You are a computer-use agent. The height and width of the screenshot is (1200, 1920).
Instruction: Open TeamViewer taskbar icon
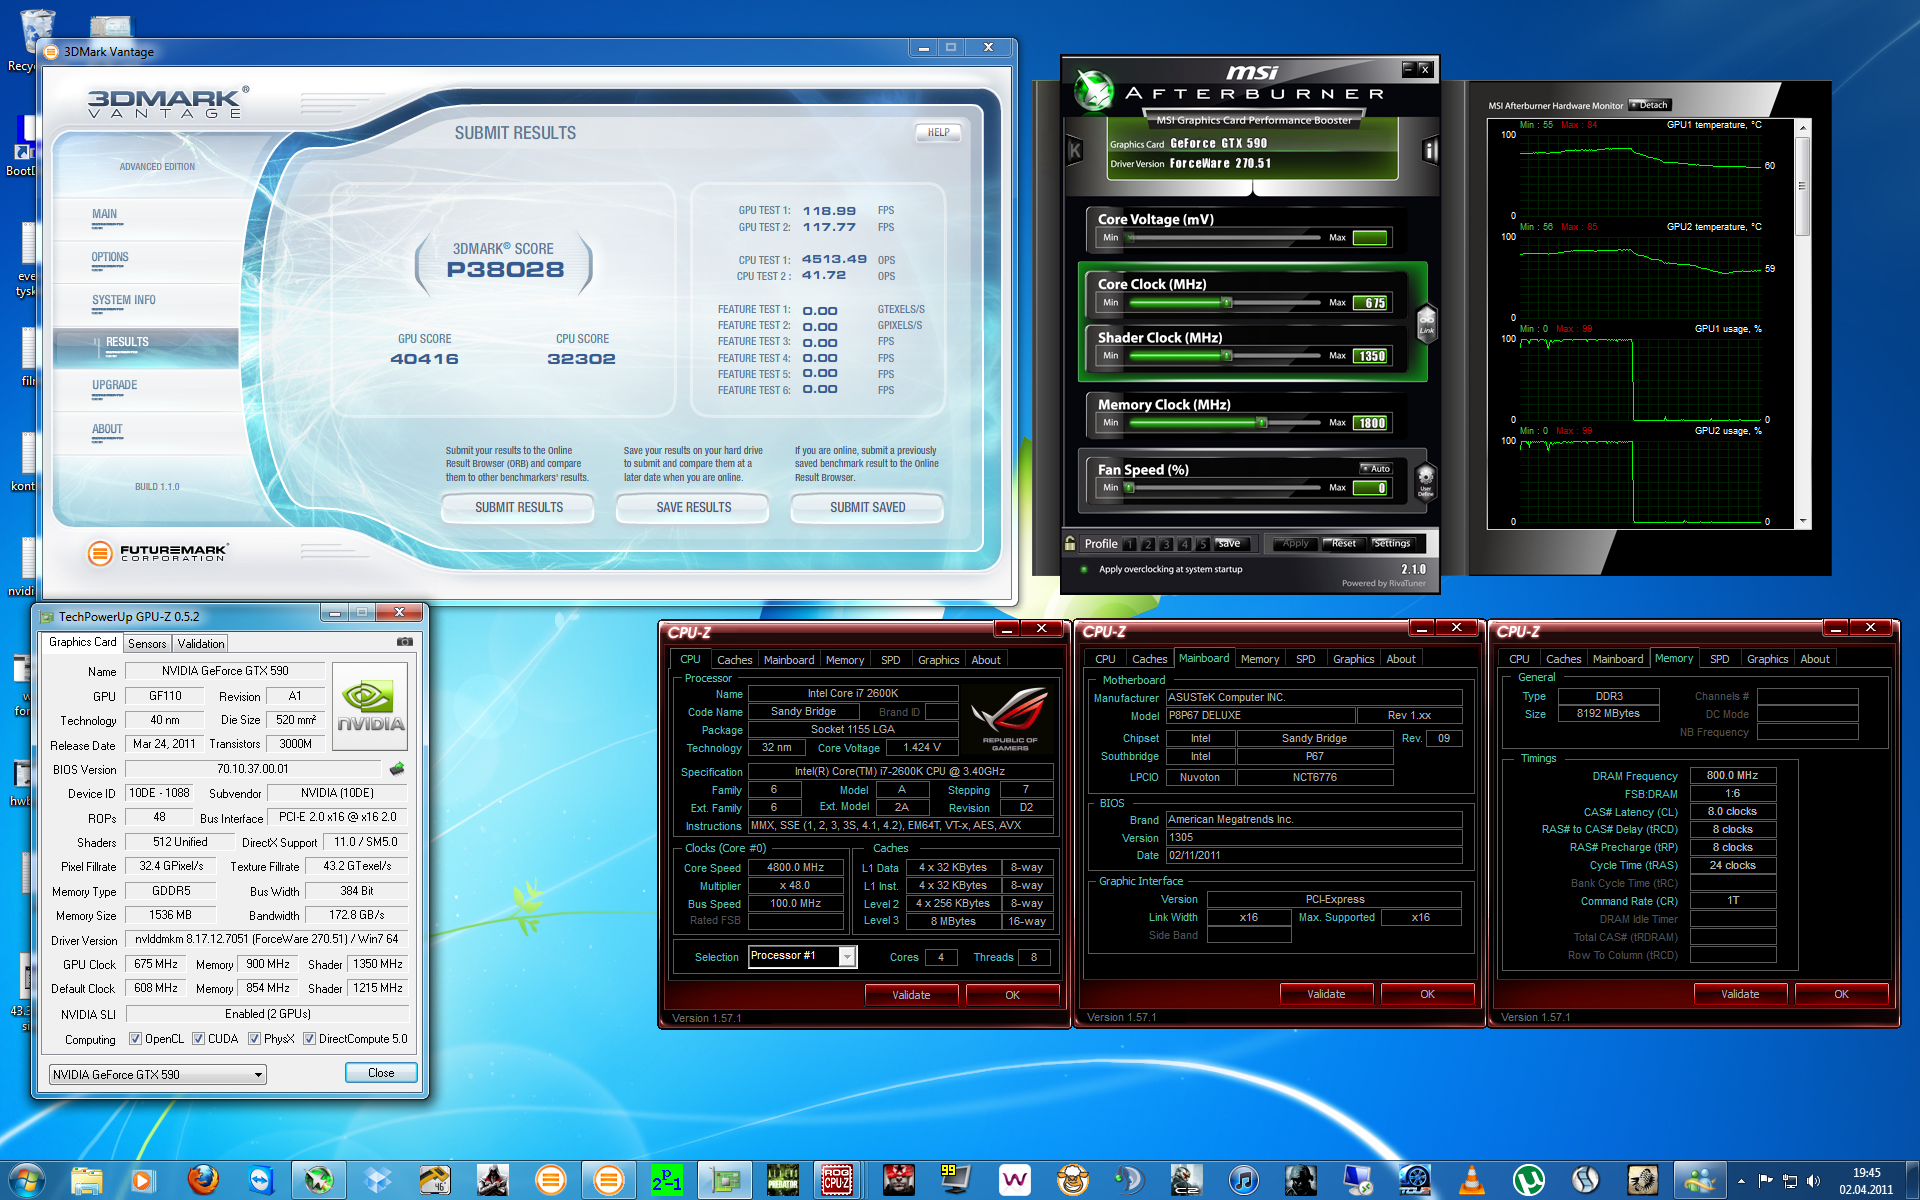tap(261, 1181)
